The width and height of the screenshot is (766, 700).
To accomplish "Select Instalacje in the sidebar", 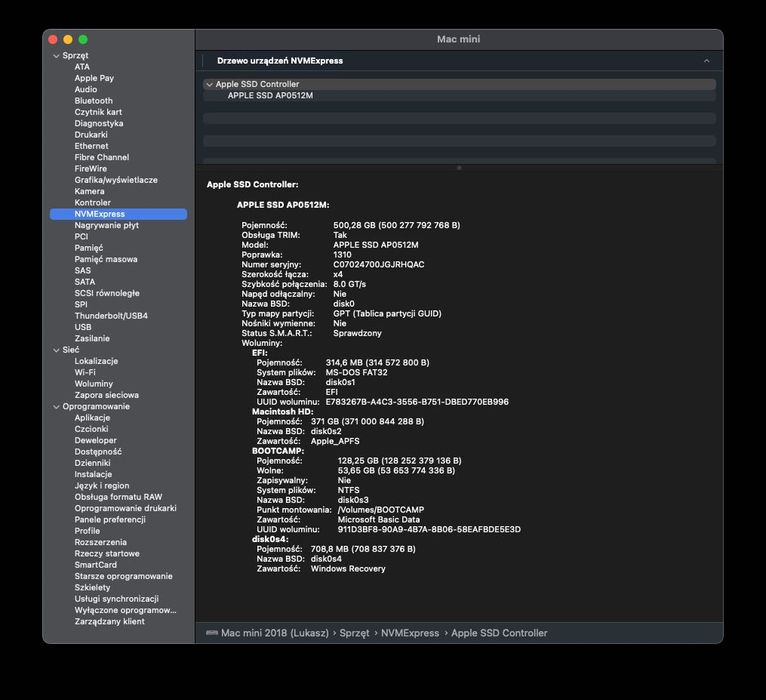I will click(93, 474).
